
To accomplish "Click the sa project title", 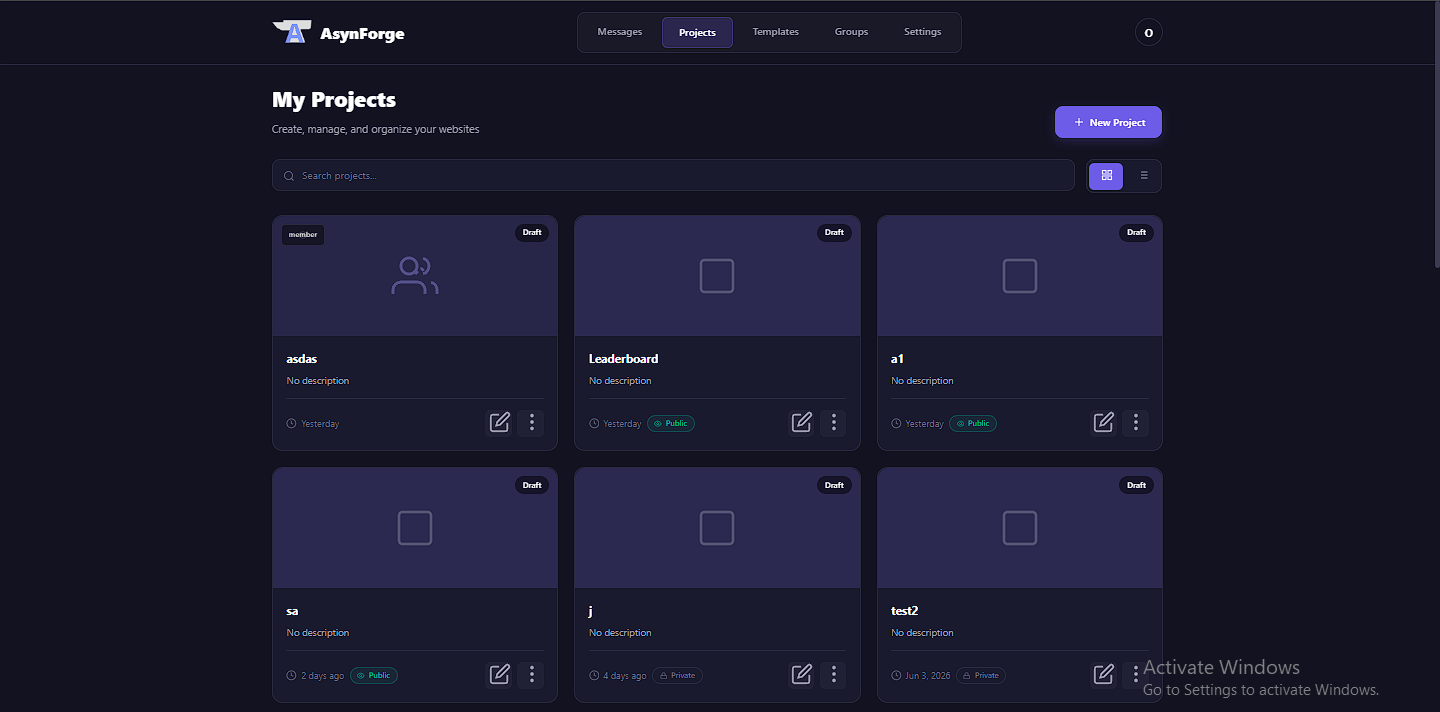I will [x=292, y=610].
